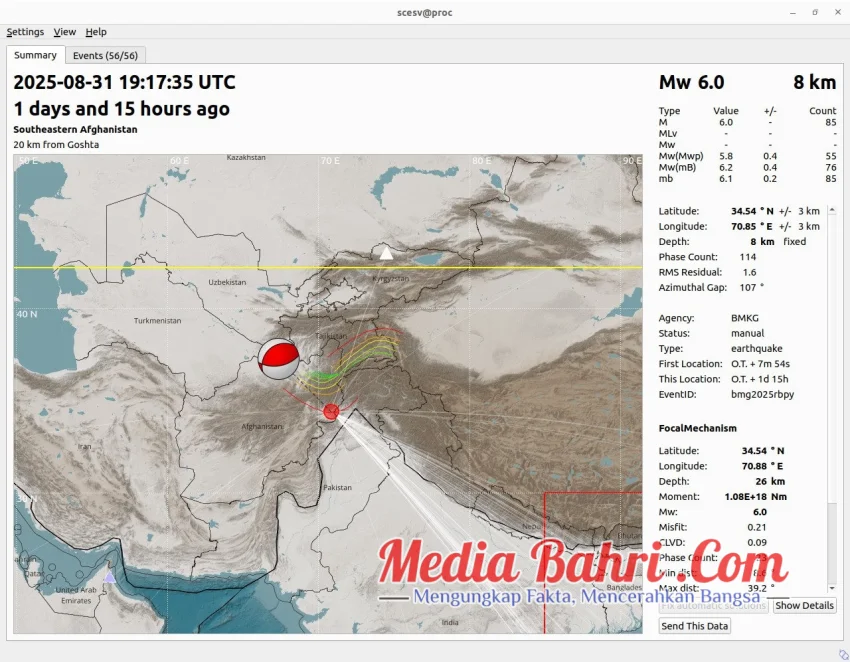Click the Pakistan label on the map
850x662 pixels.
338,487
